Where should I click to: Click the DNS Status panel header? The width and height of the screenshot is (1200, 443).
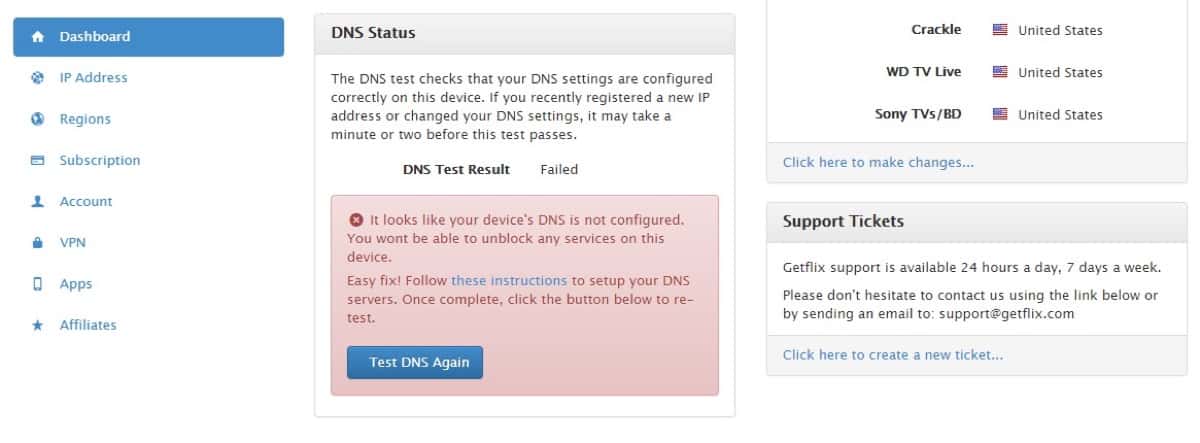pyautogui.click(x=524, y=33)
